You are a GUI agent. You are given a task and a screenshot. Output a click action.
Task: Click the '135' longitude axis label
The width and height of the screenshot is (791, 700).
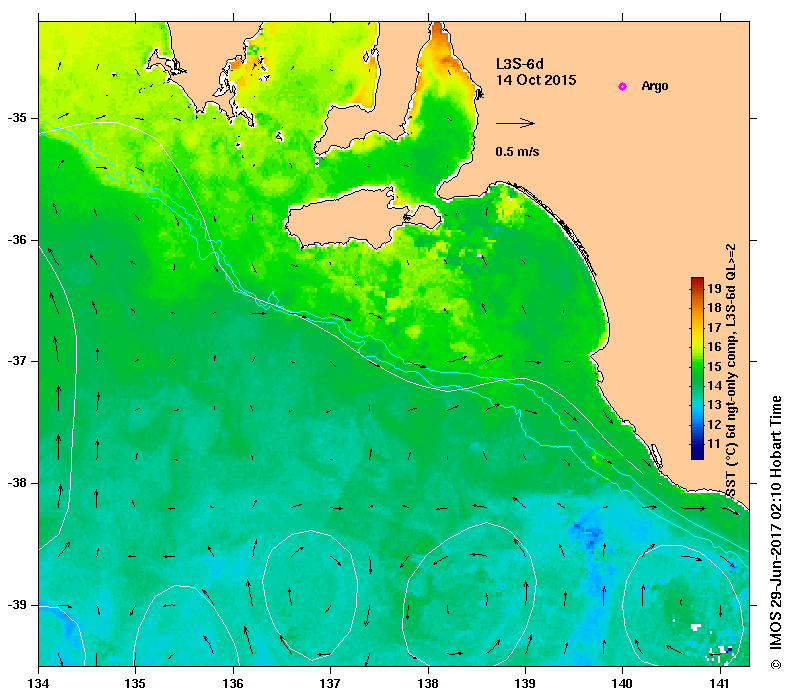pos(135,684)
